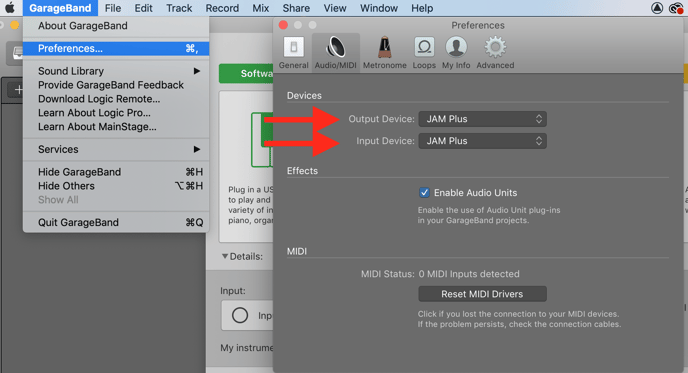Open the Input Device dropdown

point(482,141)
